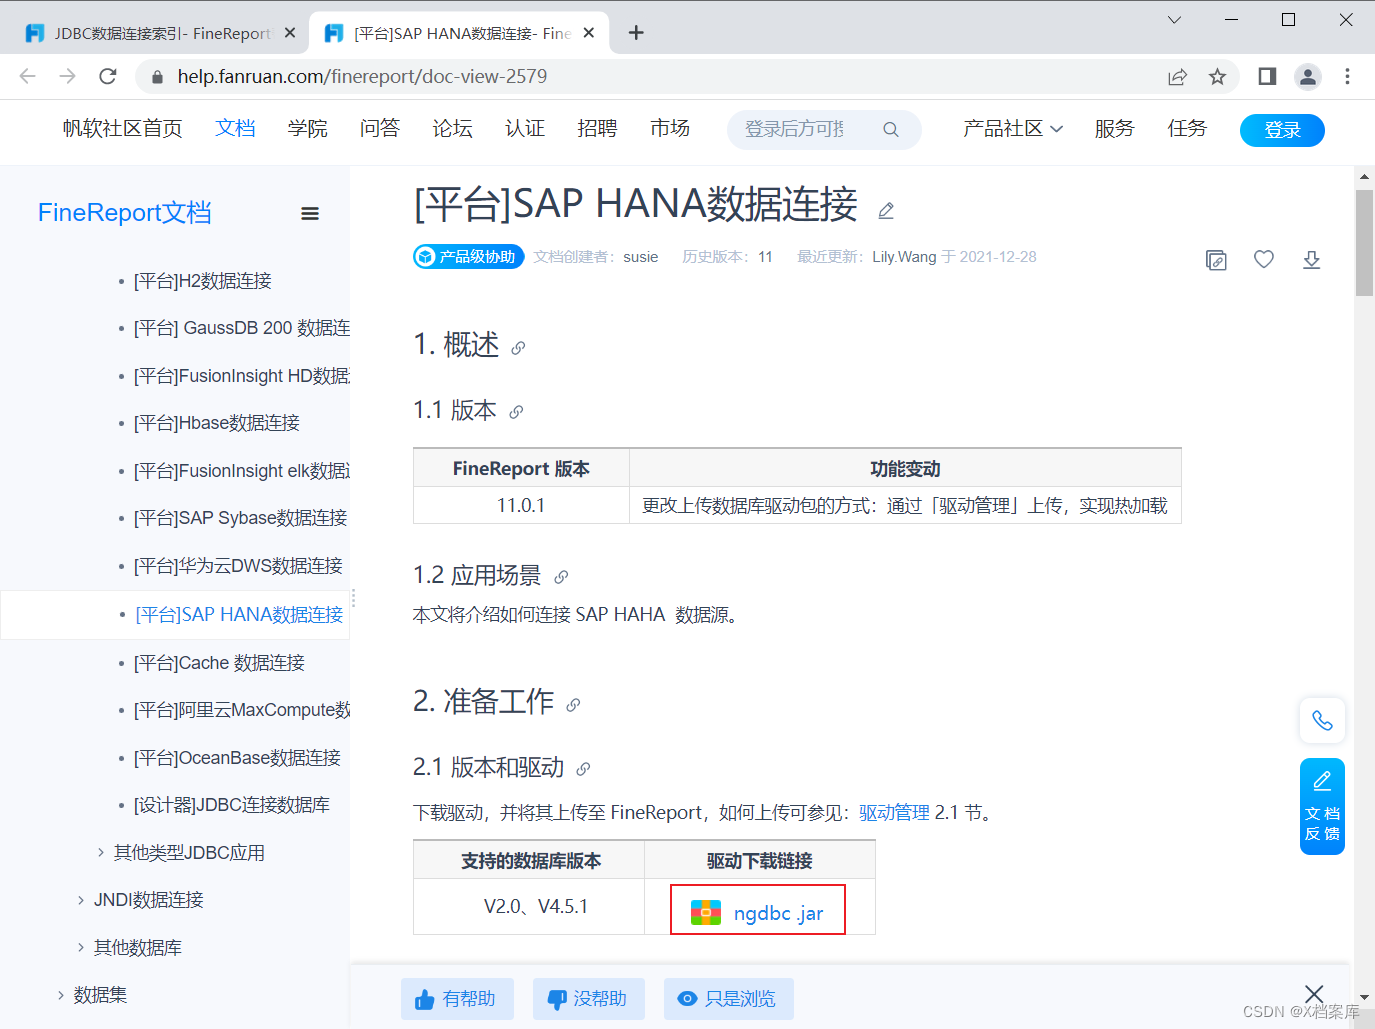
Task: Open the Chrome three-dot menu
Action: tap(1347, 76)
